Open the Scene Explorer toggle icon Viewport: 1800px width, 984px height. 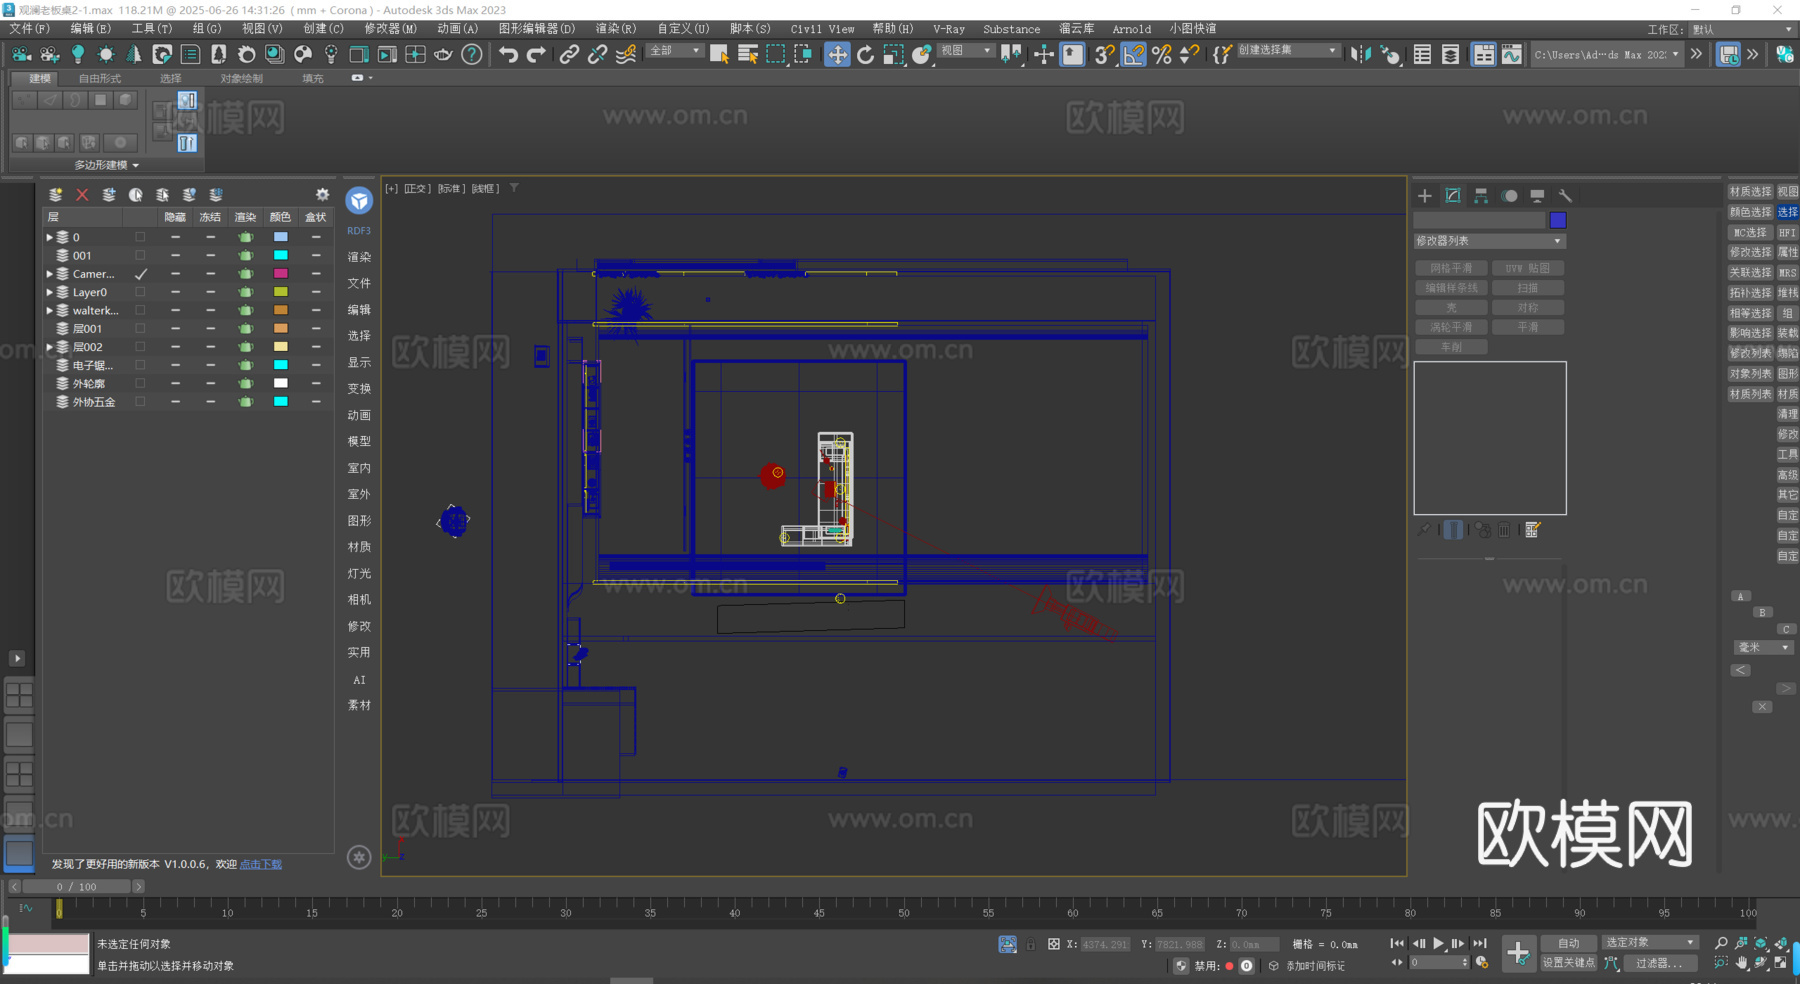[x=1422, y=54]
